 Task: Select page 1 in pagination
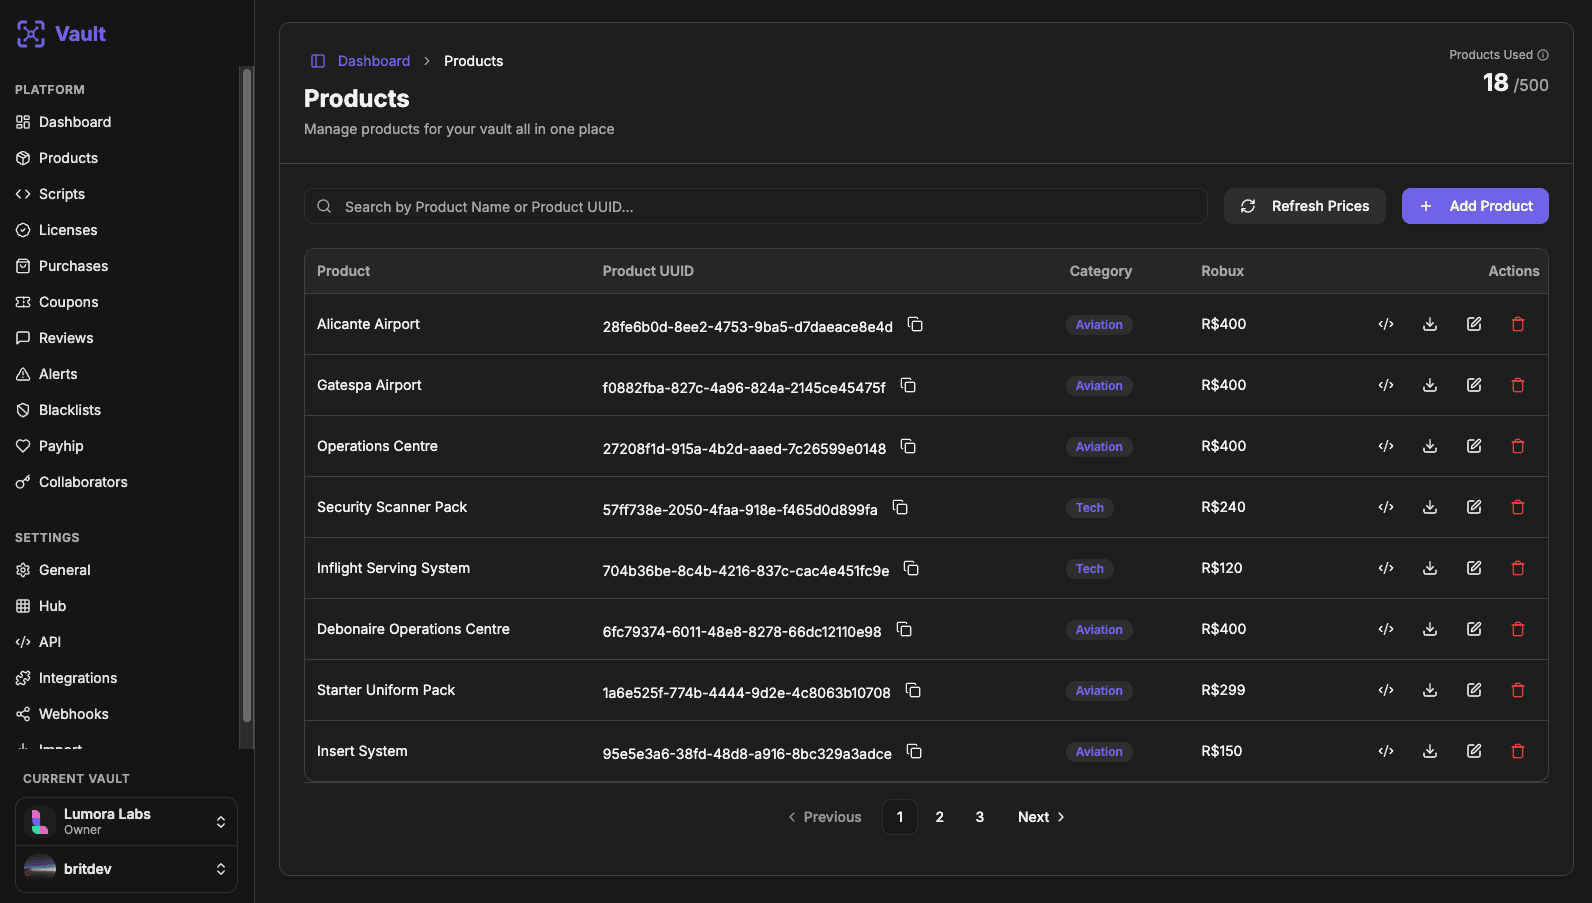coord(900,817)
